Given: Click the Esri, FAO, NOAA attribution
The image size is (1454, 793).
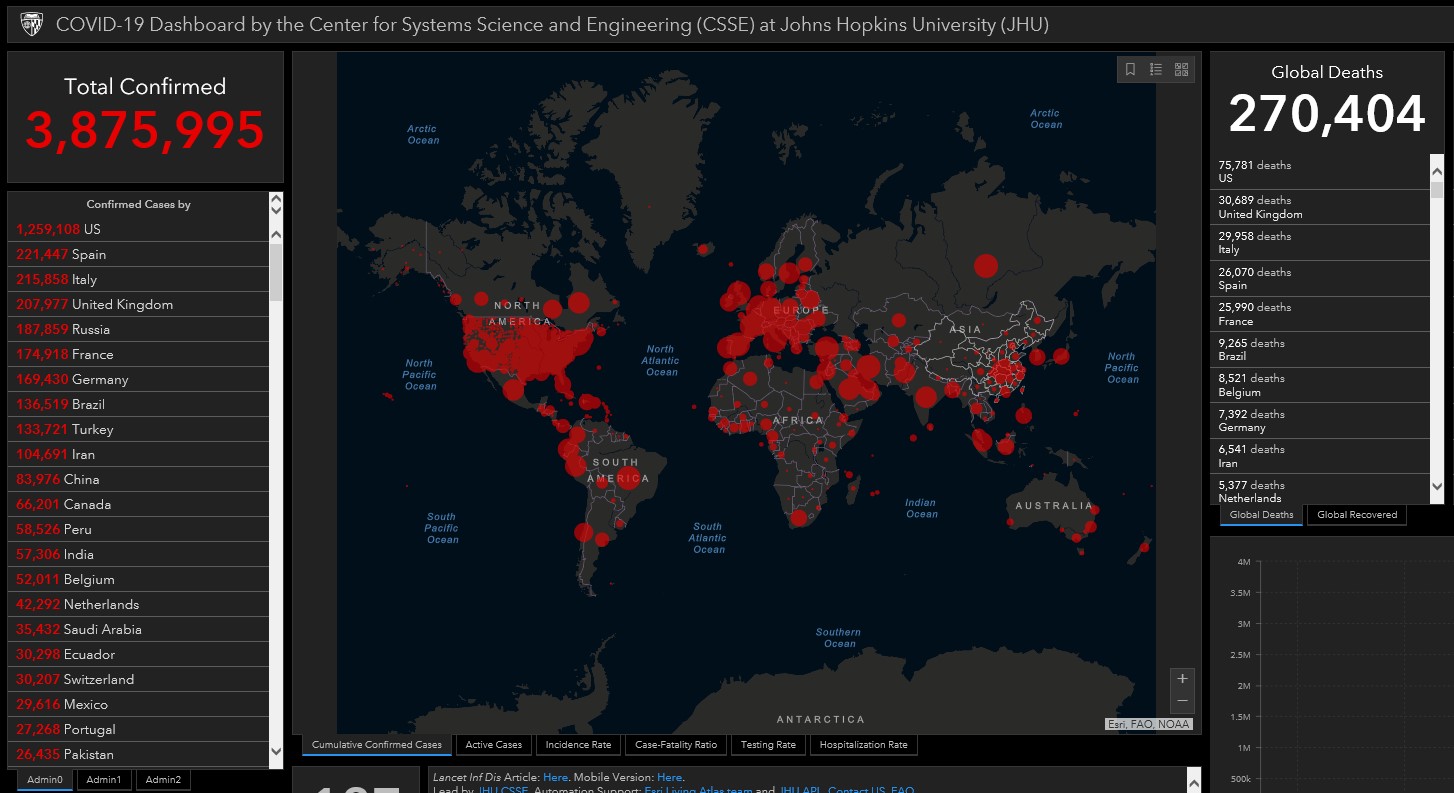Looking at the screenshot, I should pos(1149,724).
